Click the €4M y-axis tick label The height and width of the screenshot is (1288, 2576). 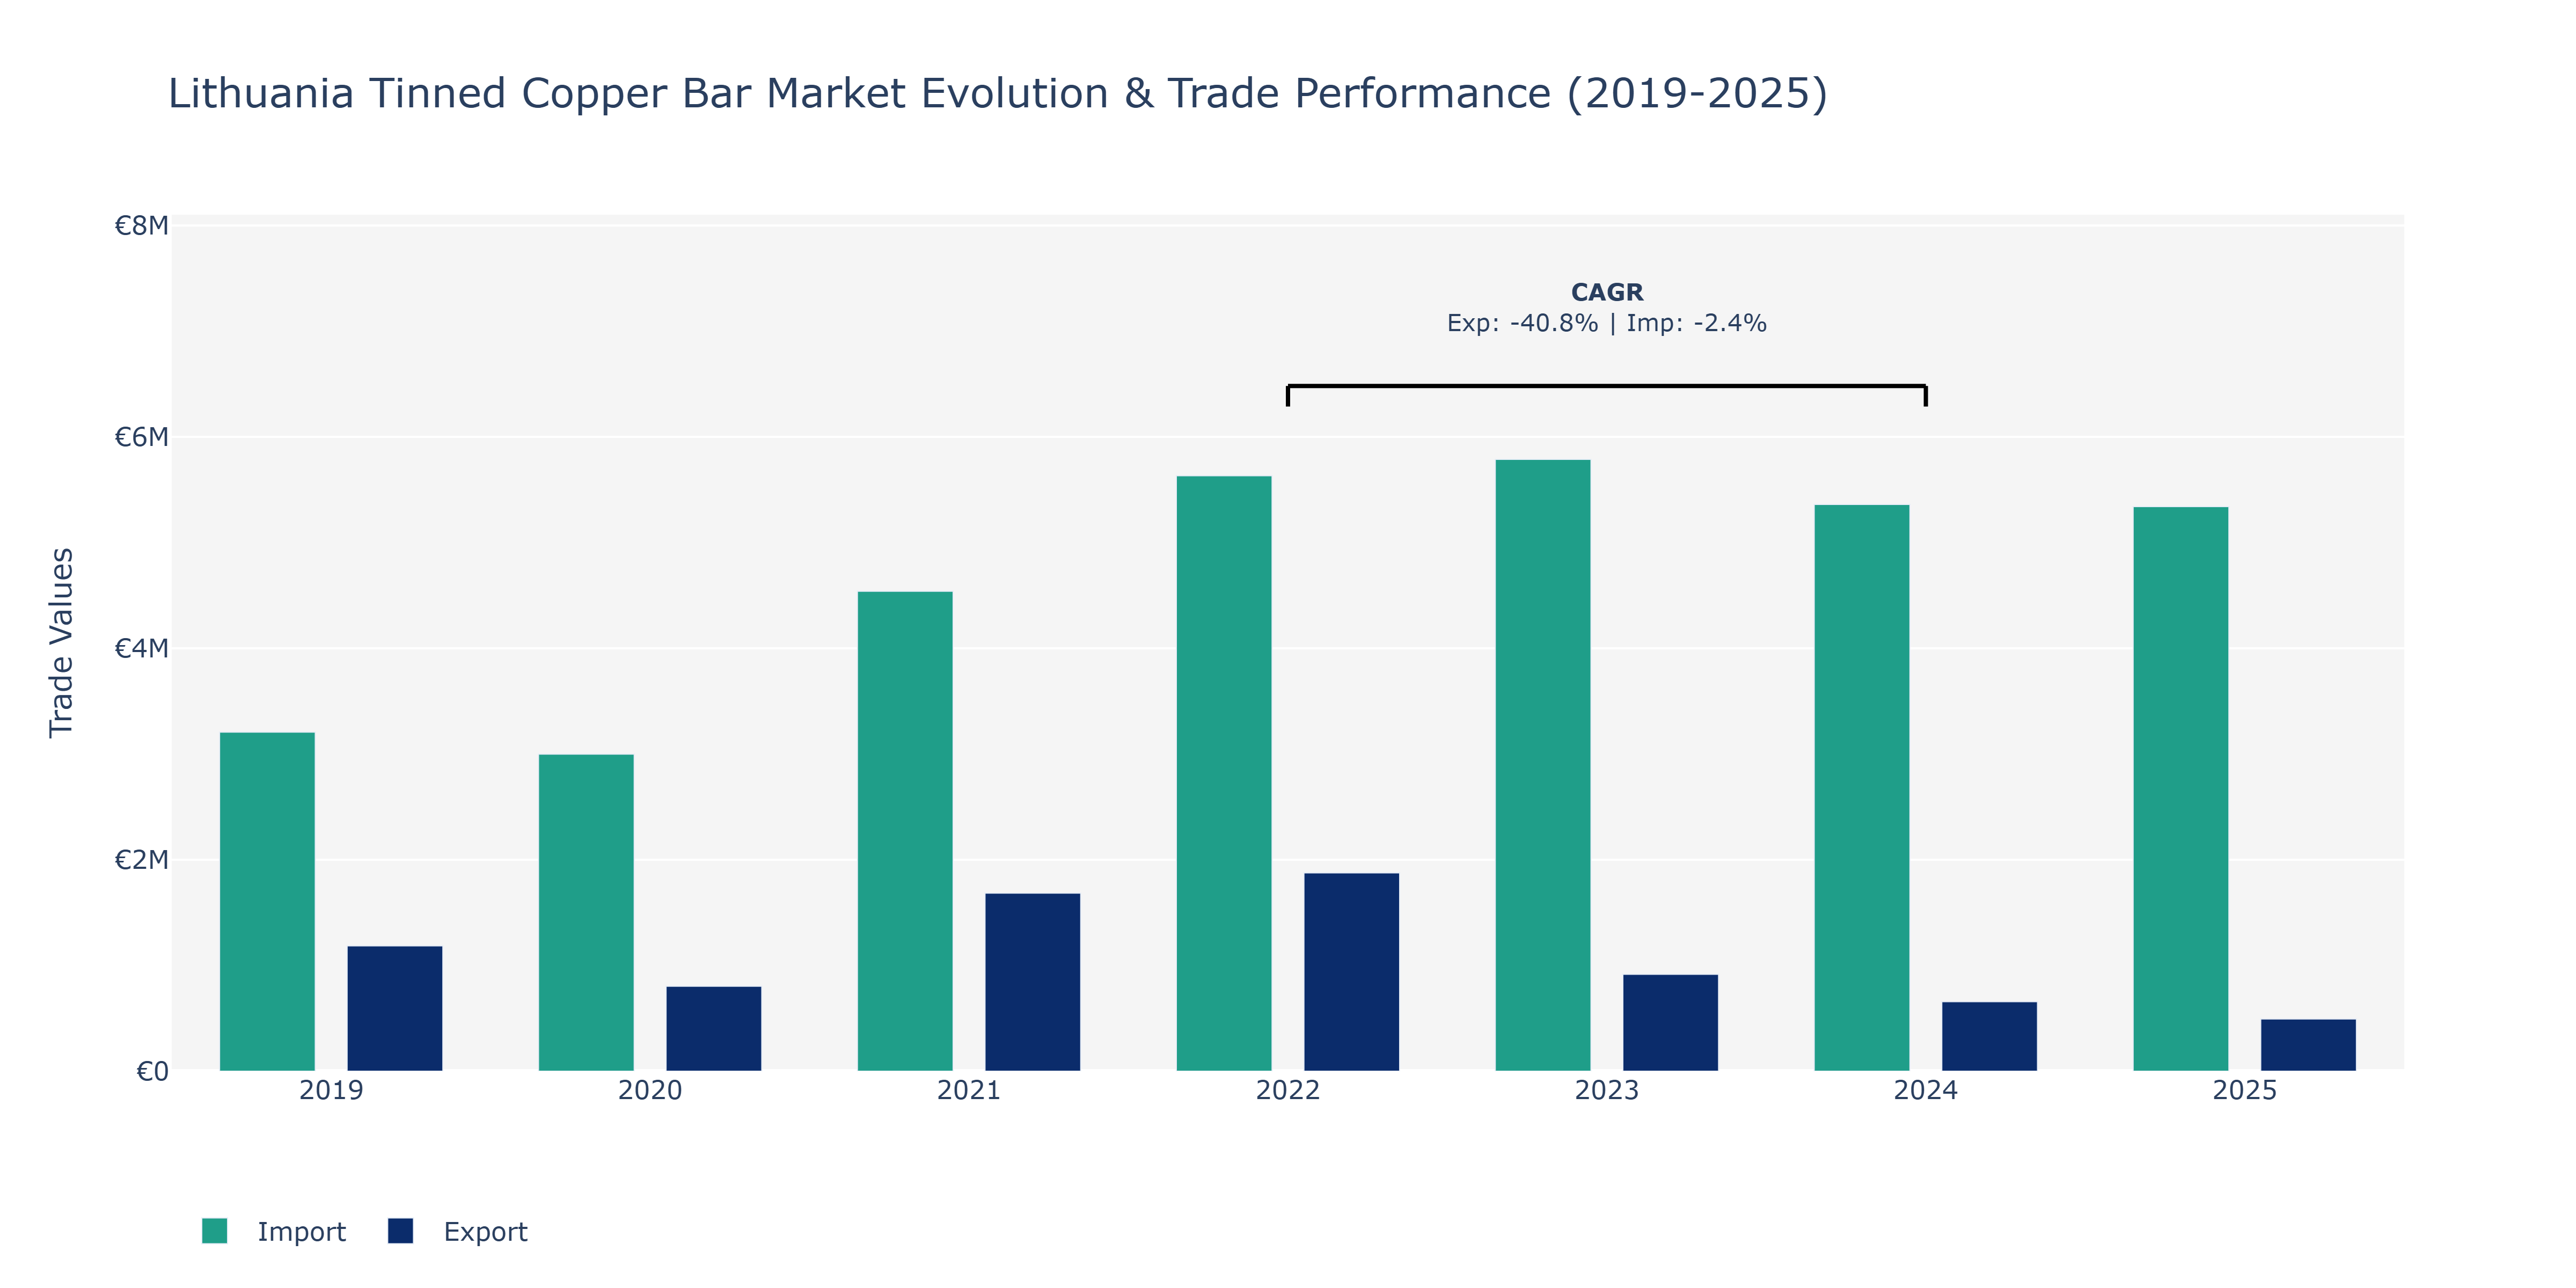coord(141,649)
